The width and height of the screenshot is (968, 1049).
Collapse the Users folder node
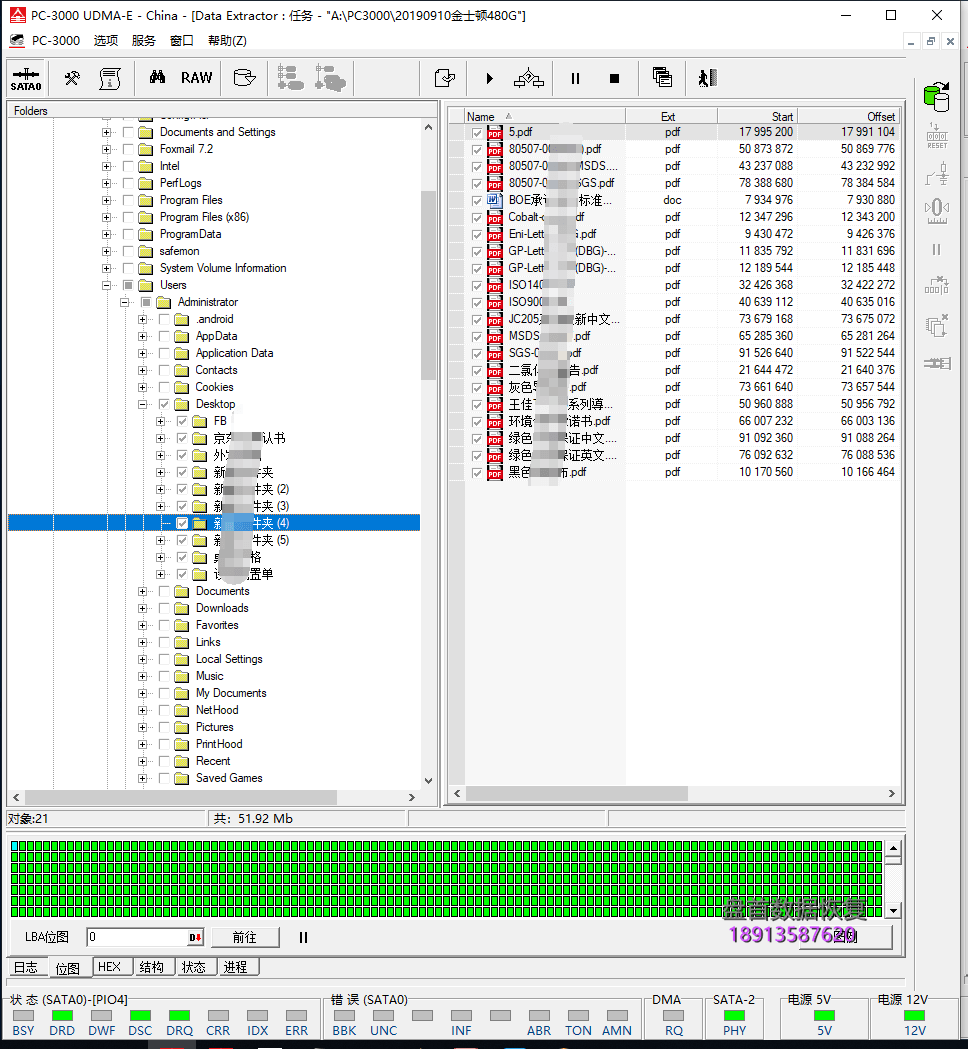[106, 285]
